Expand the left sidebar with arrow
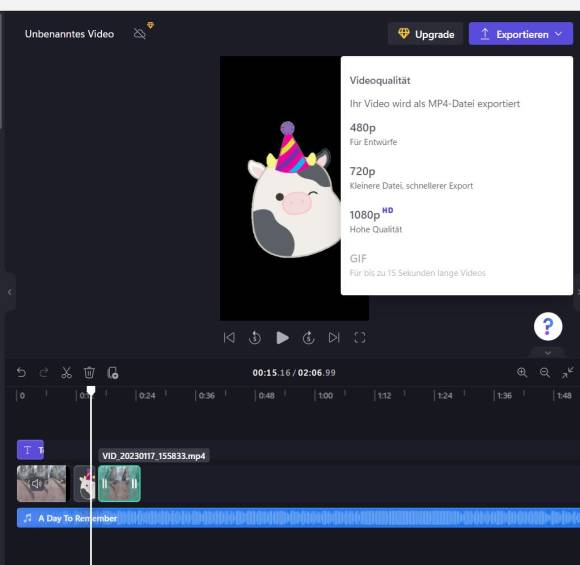Image resolution: width=580 pixels, height=565 pixels. click(9, 292)
